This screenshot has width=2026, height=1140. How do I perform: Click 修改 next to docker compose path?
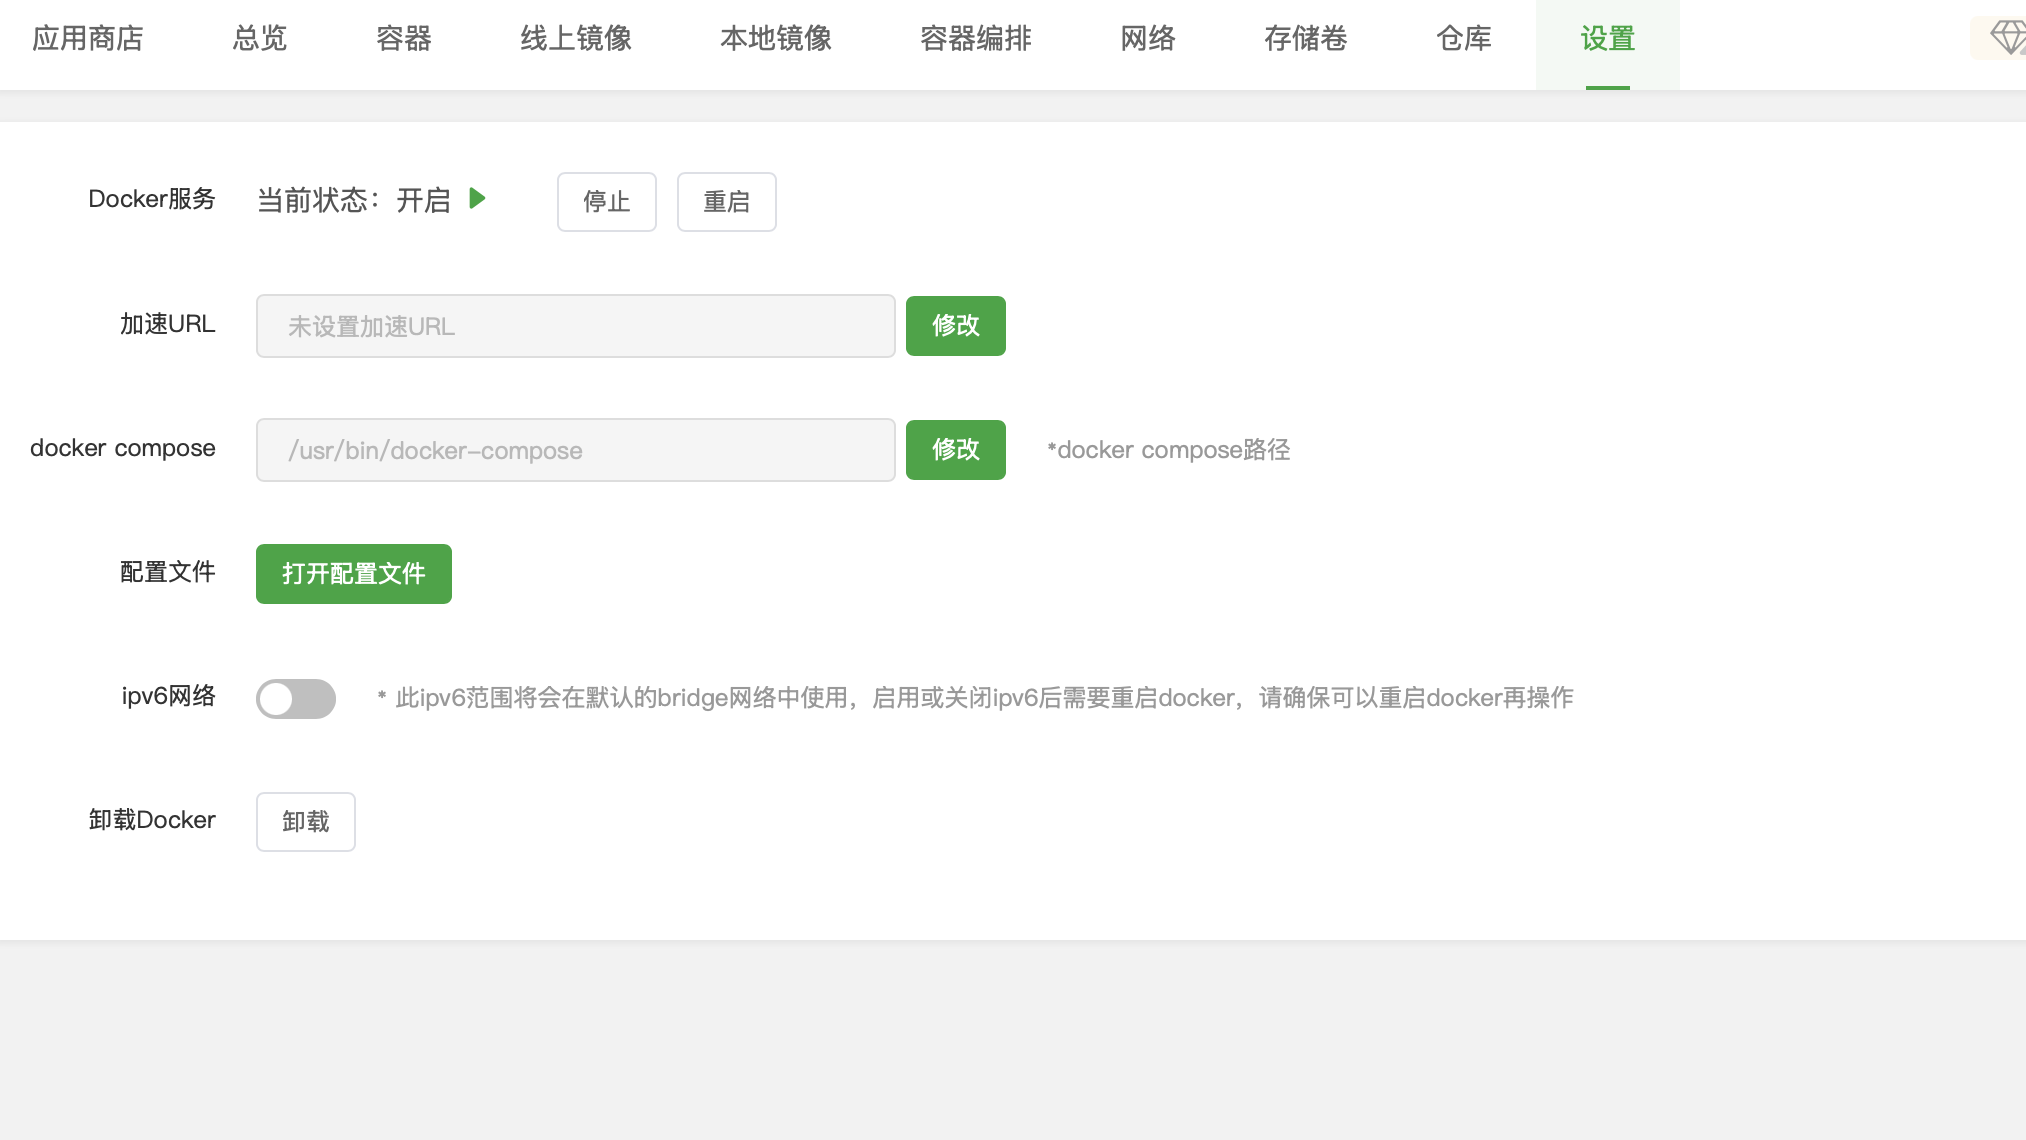tap(956, 450)
